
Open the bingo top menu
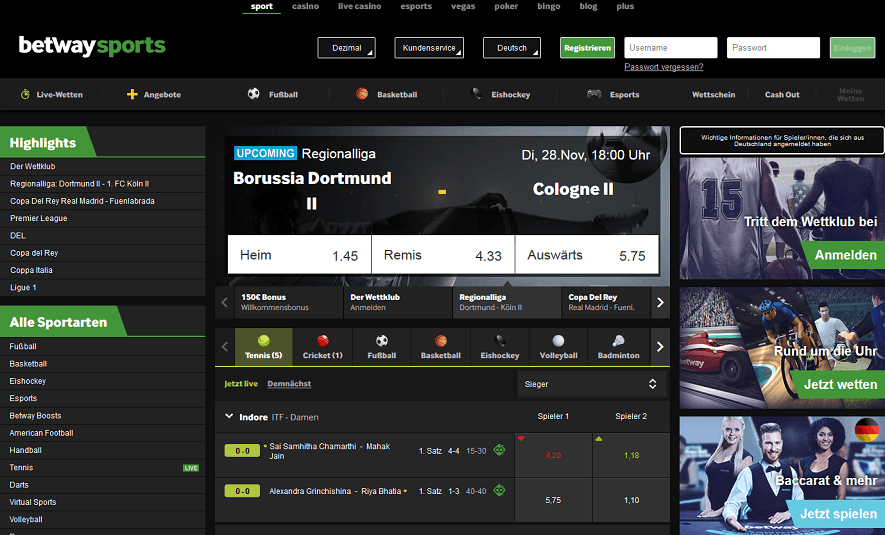tap(549, 6)
